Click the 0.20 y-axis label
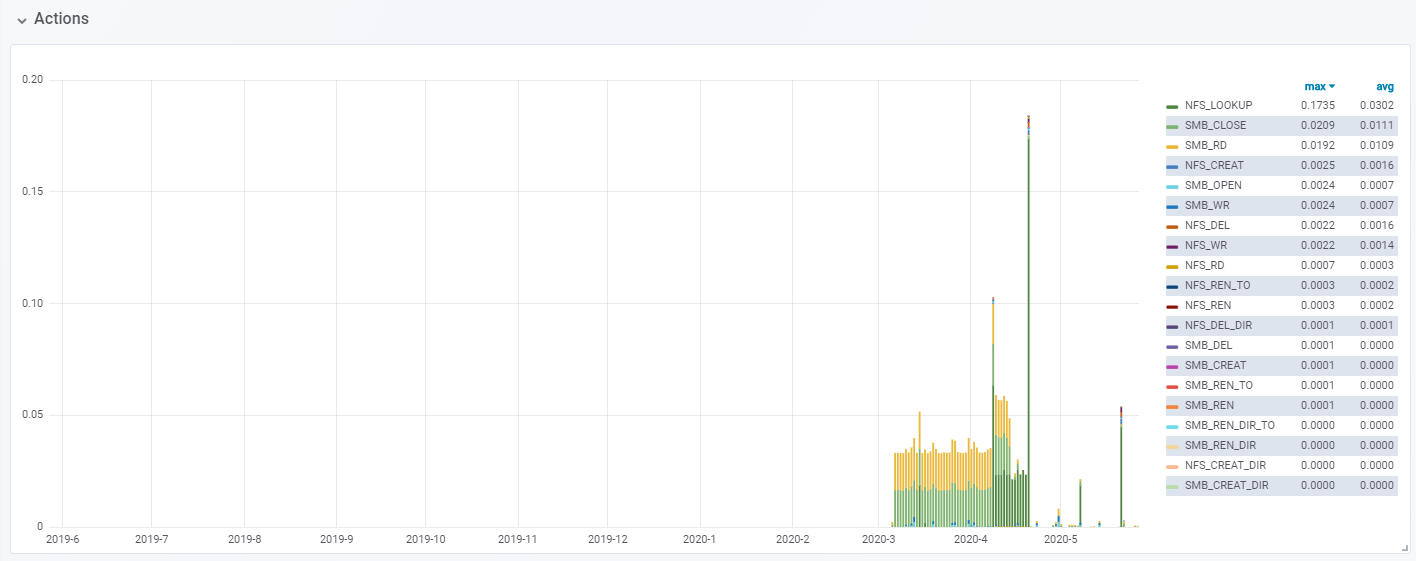 [32, 80]
